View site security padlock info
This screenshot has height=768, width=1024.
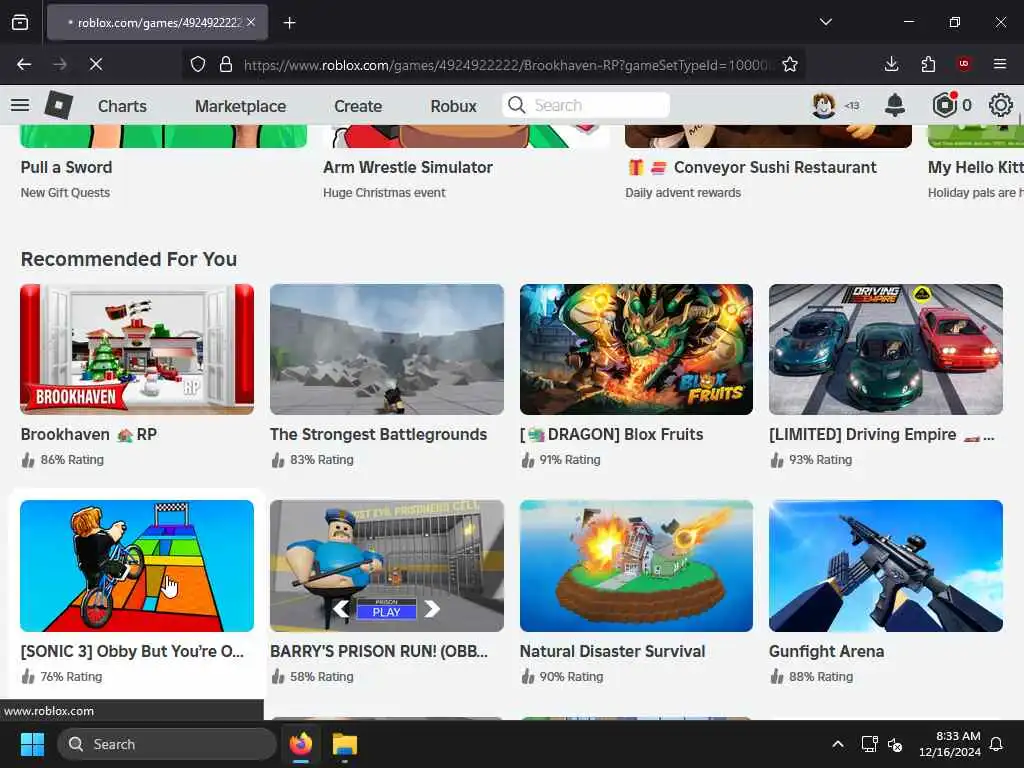(x=226, y=64)
